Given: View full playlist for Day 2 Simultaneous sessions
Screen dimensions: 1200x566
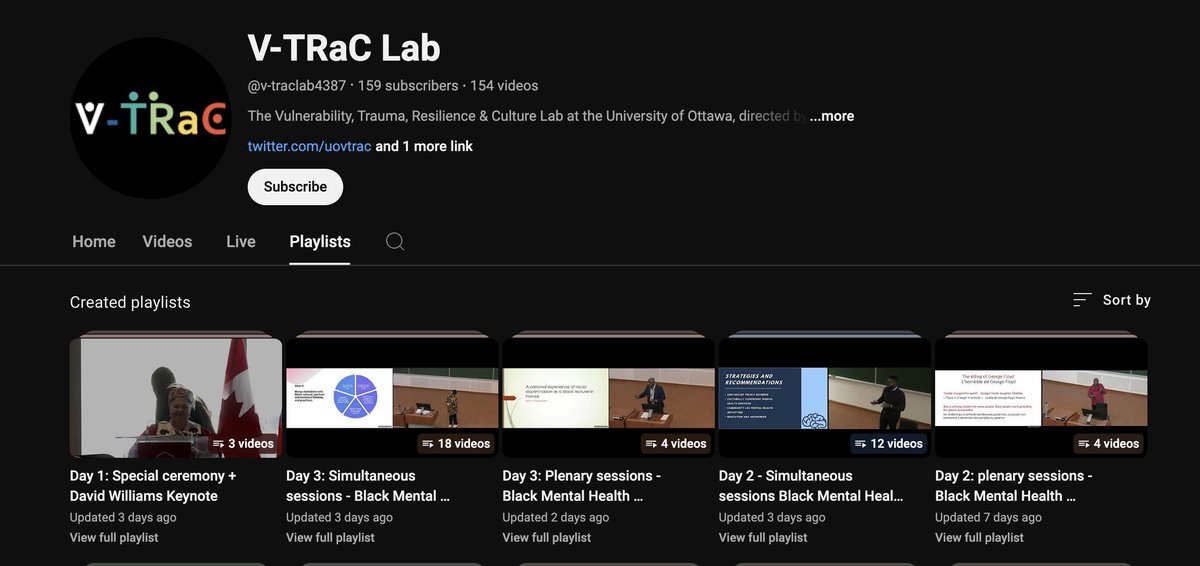Looking at the screenshot, I should [x=763, y=537].
